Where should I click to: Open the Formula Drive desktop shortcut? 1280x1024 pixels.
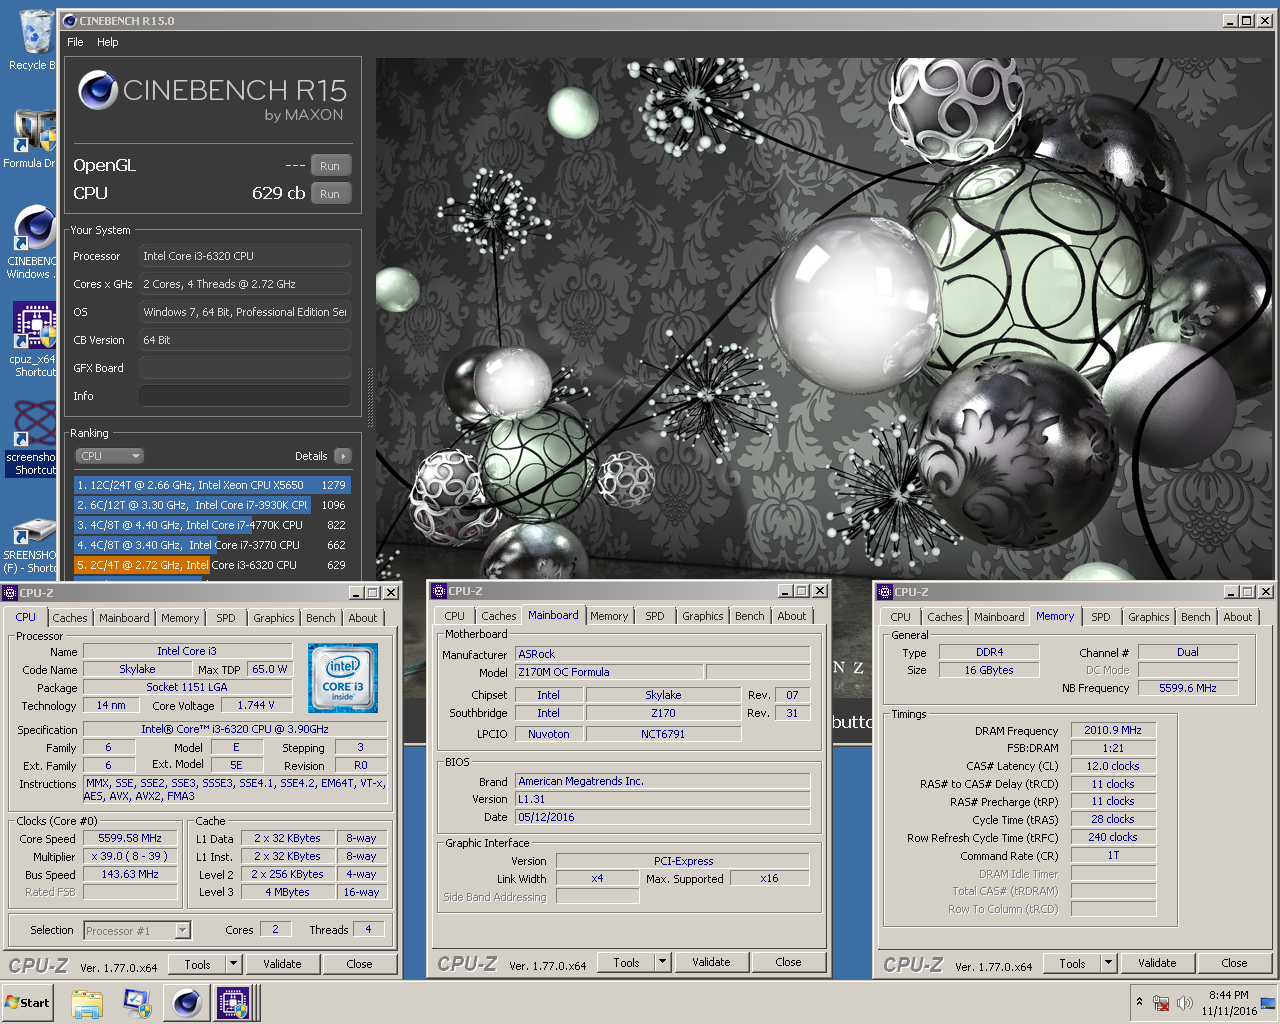click(32, 139)
